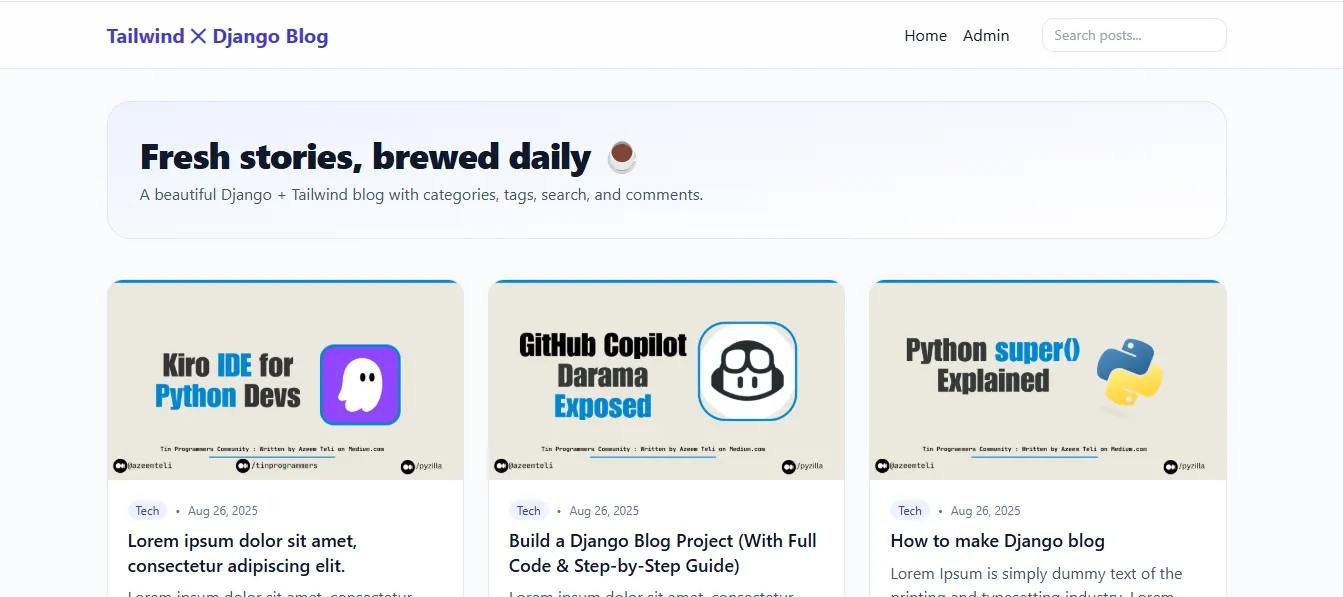
Task: Click the Aug 26, 2025 date on How to make Django blog post
Action: click(985, 511)
